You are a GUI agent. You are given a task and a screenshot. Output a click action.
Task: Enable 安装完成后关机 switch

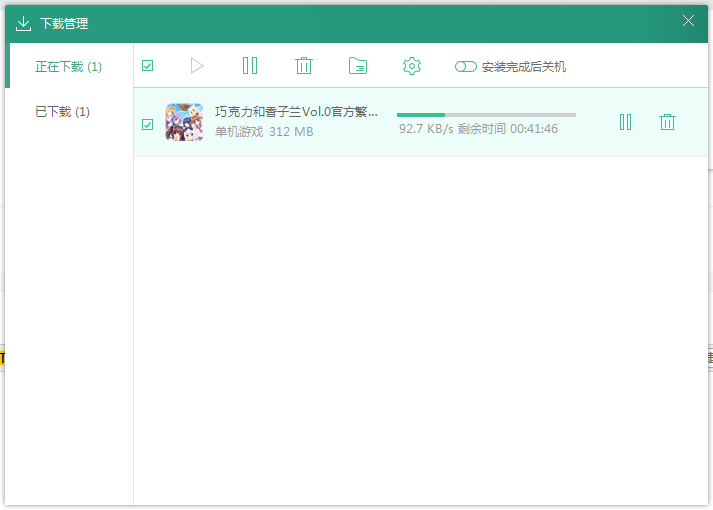coord(466,67)
